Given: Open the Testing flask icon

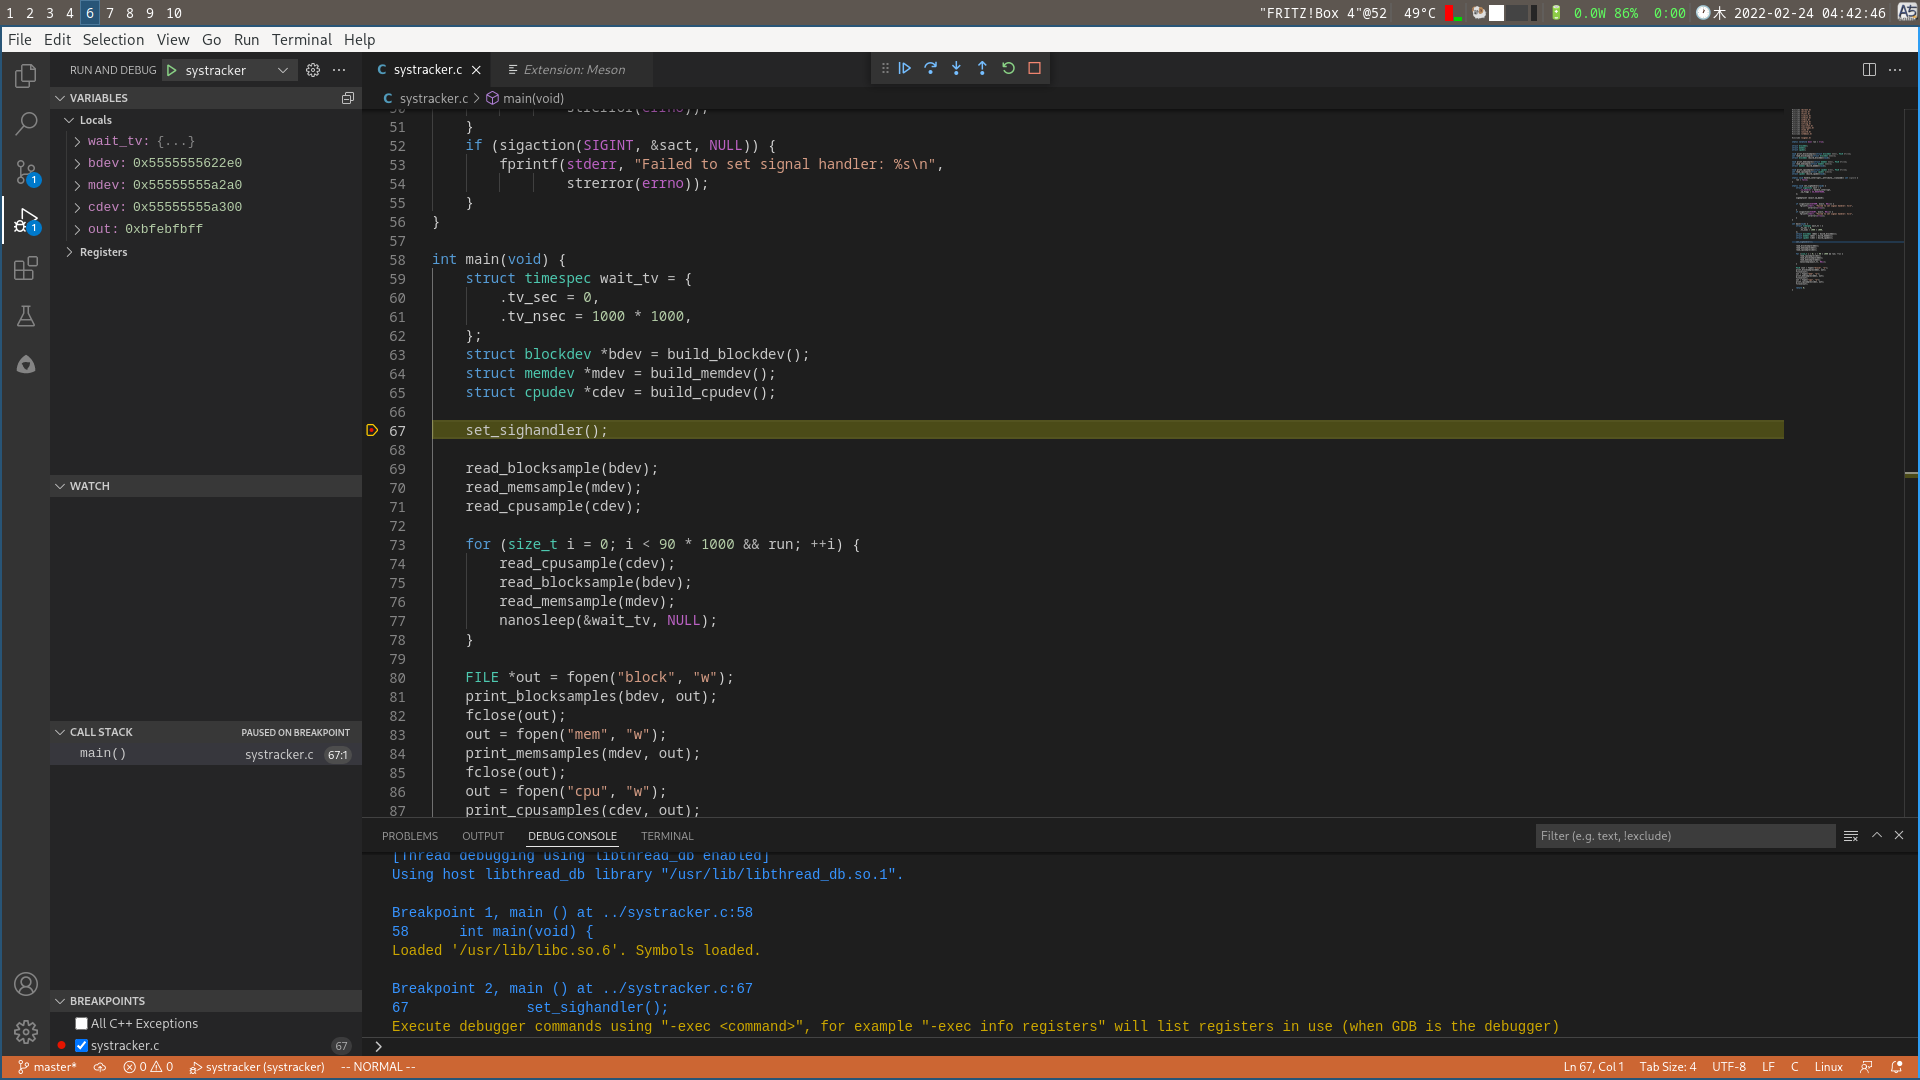Looking at the screenshot, I should pos(26,316).
